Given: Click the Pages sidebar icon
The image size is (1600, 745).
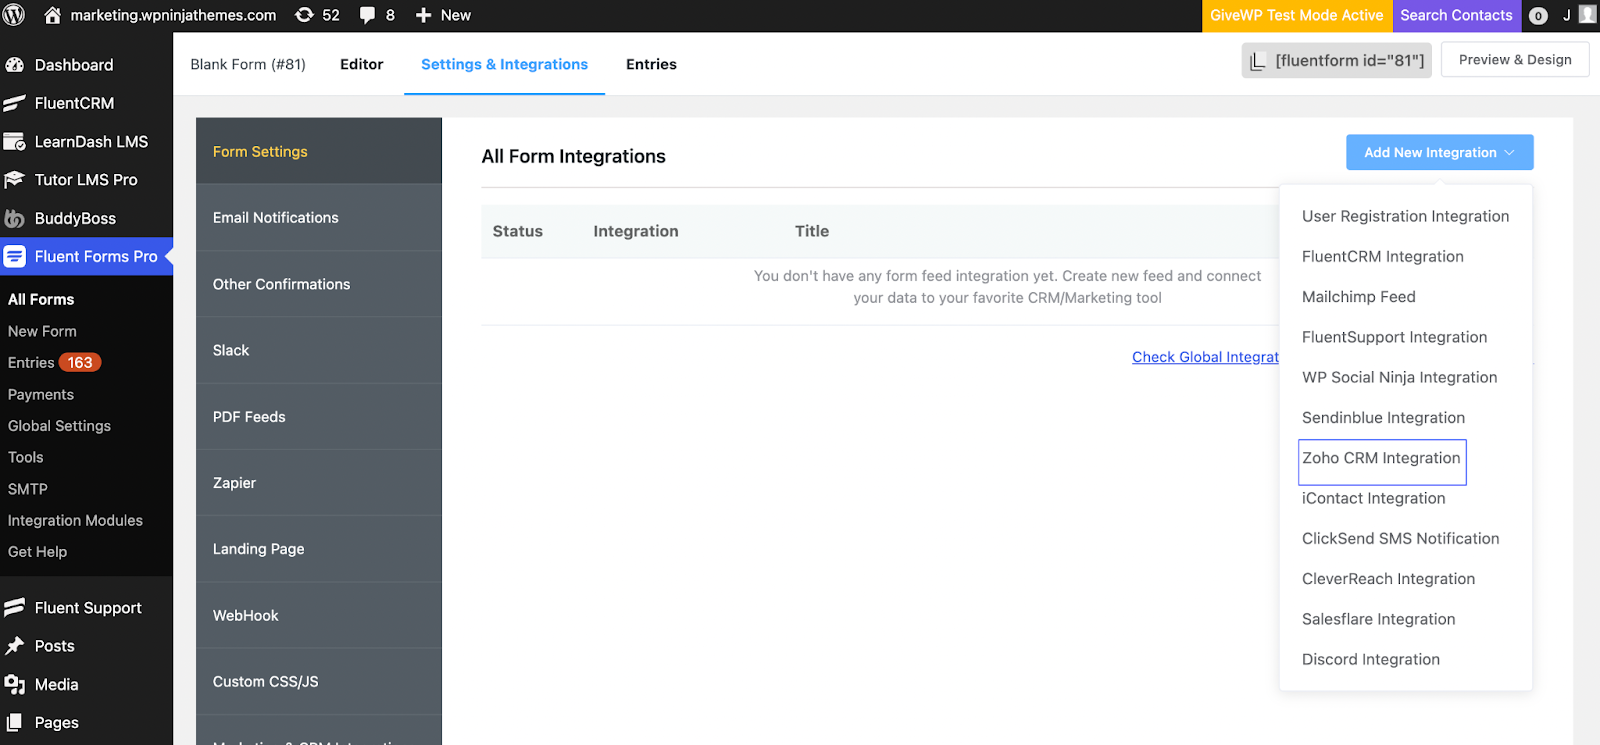Looking at the screenshot, I should (x=15, y=723).
